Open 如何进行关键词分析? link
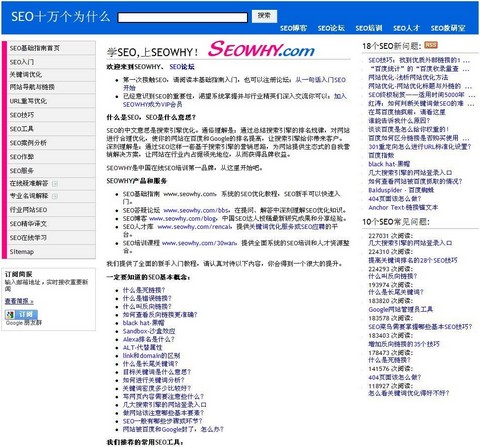 click(153, 380)
